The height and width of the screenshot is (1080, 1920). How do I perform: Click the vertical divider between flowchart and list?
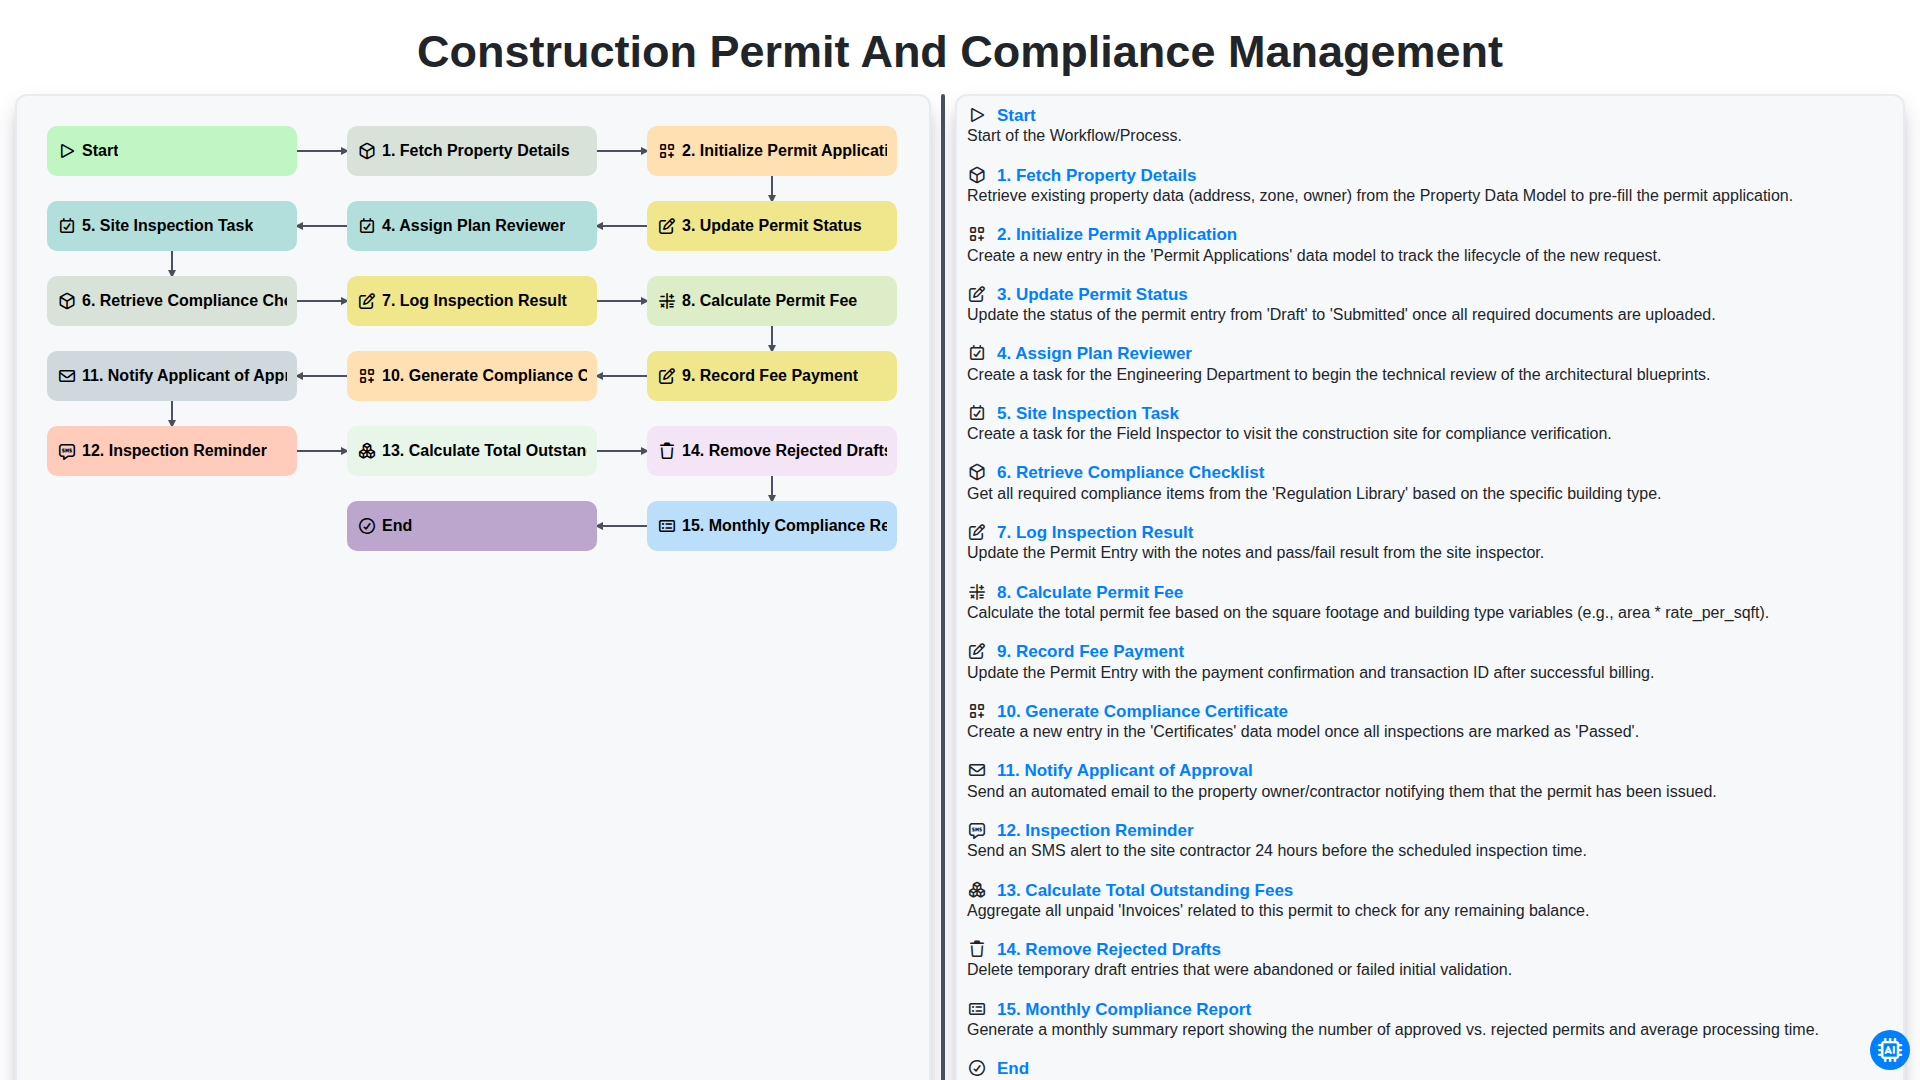943,587
